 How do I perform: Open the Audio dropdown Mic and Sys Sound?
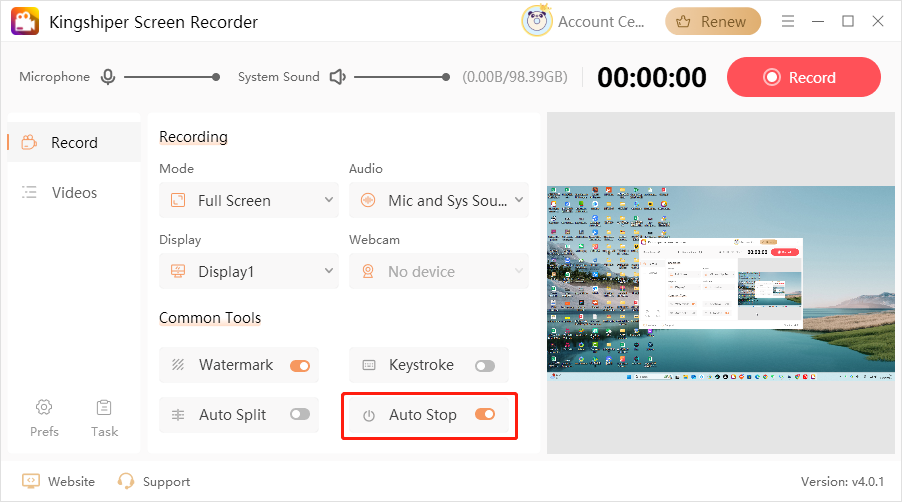(x=438, y=200)
